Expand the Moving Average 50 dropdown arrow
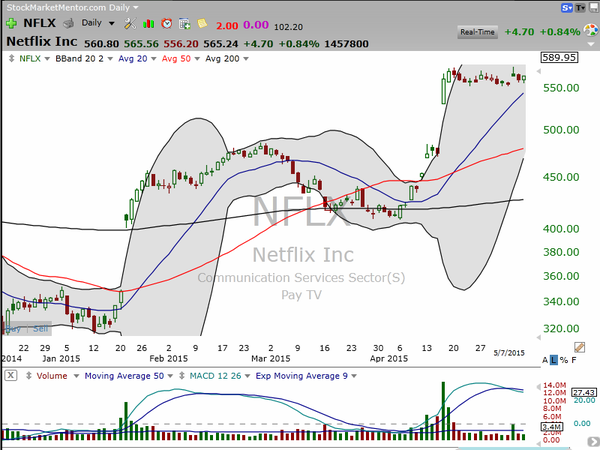Image resolution: width=600 pixels, height=450 pixels. (170, 376)
